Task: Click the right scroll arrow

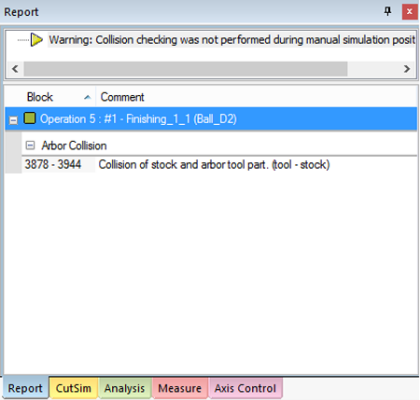Action: tap(407, 69)
